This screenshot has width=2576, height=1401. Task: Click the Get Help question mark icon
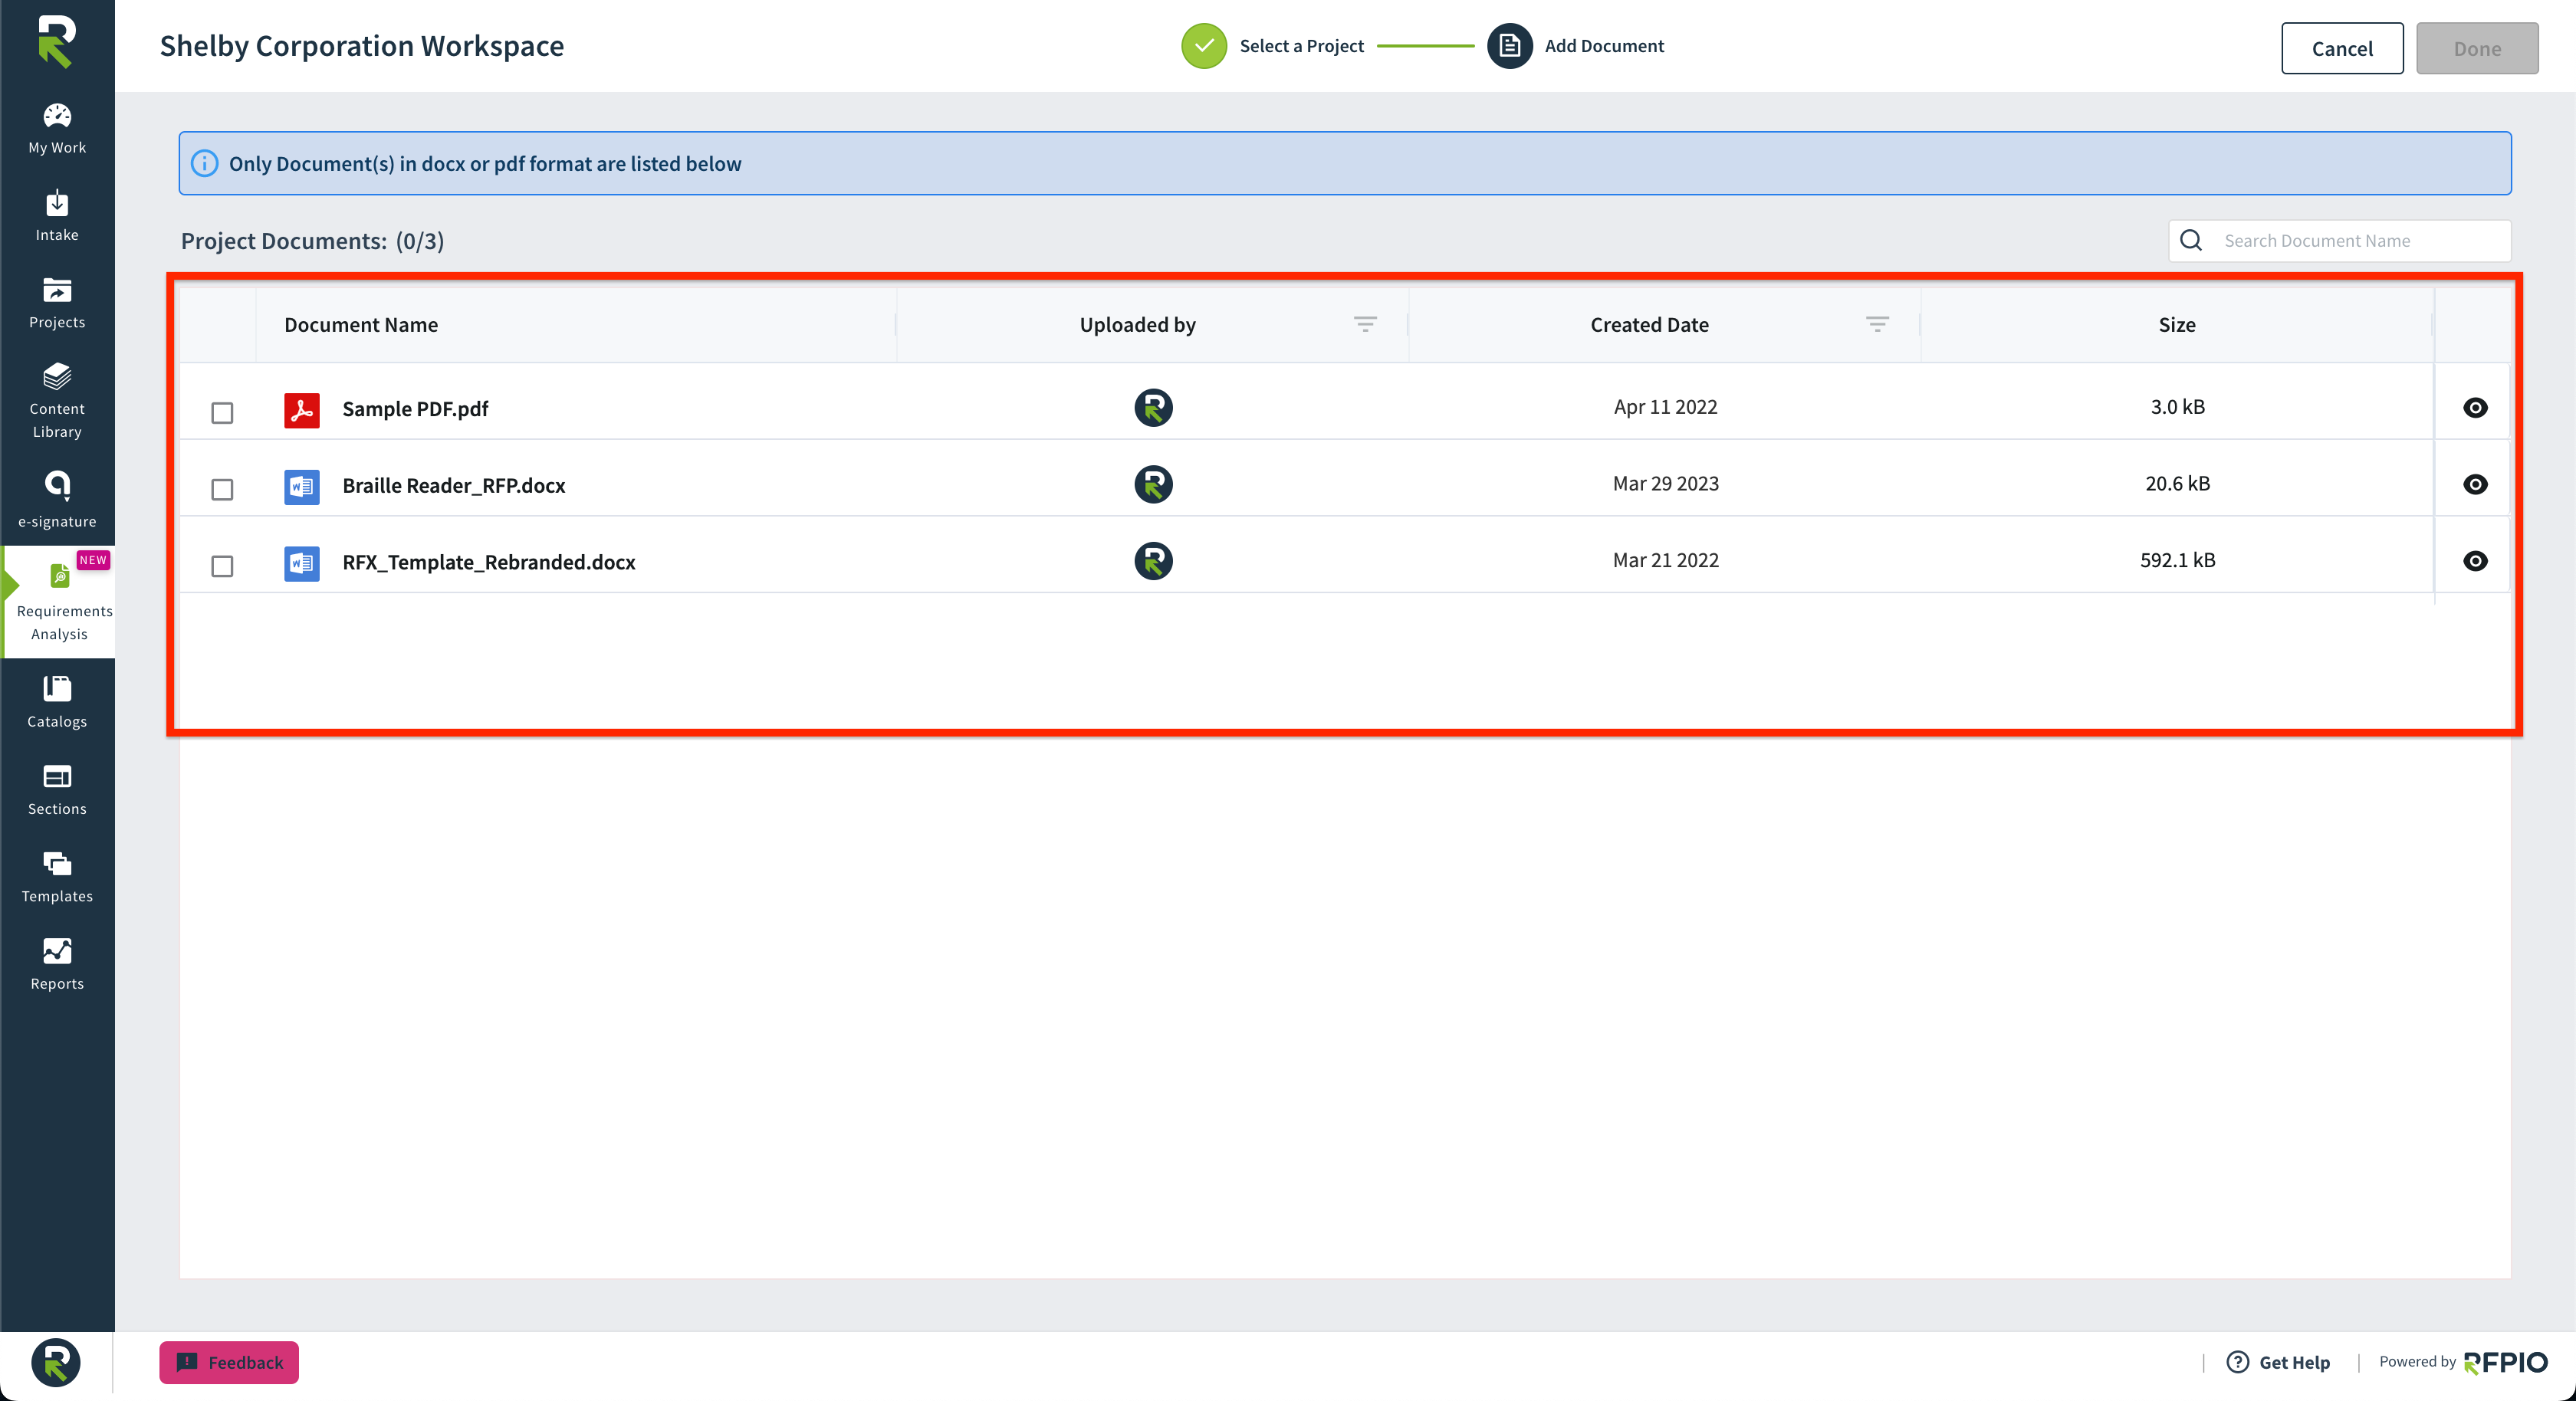click(2238, 1361)
